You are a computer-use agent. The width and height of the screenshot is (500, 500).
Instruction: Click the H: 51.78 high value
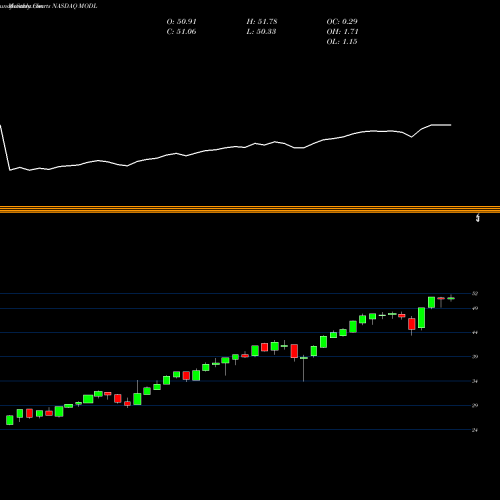coord(262,22)
